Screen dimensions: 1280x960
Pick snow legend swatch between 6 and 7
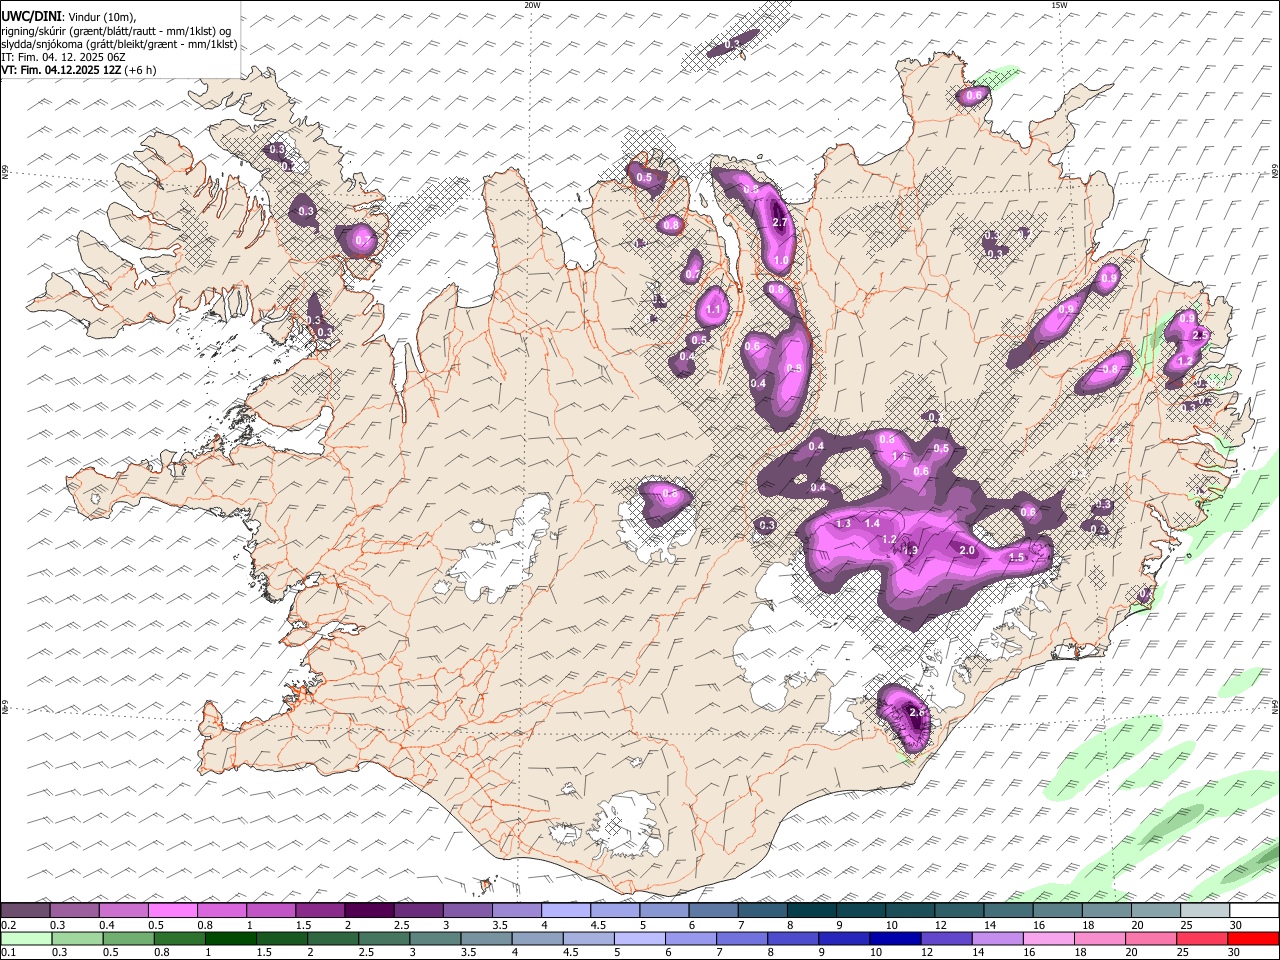(713, 910)
